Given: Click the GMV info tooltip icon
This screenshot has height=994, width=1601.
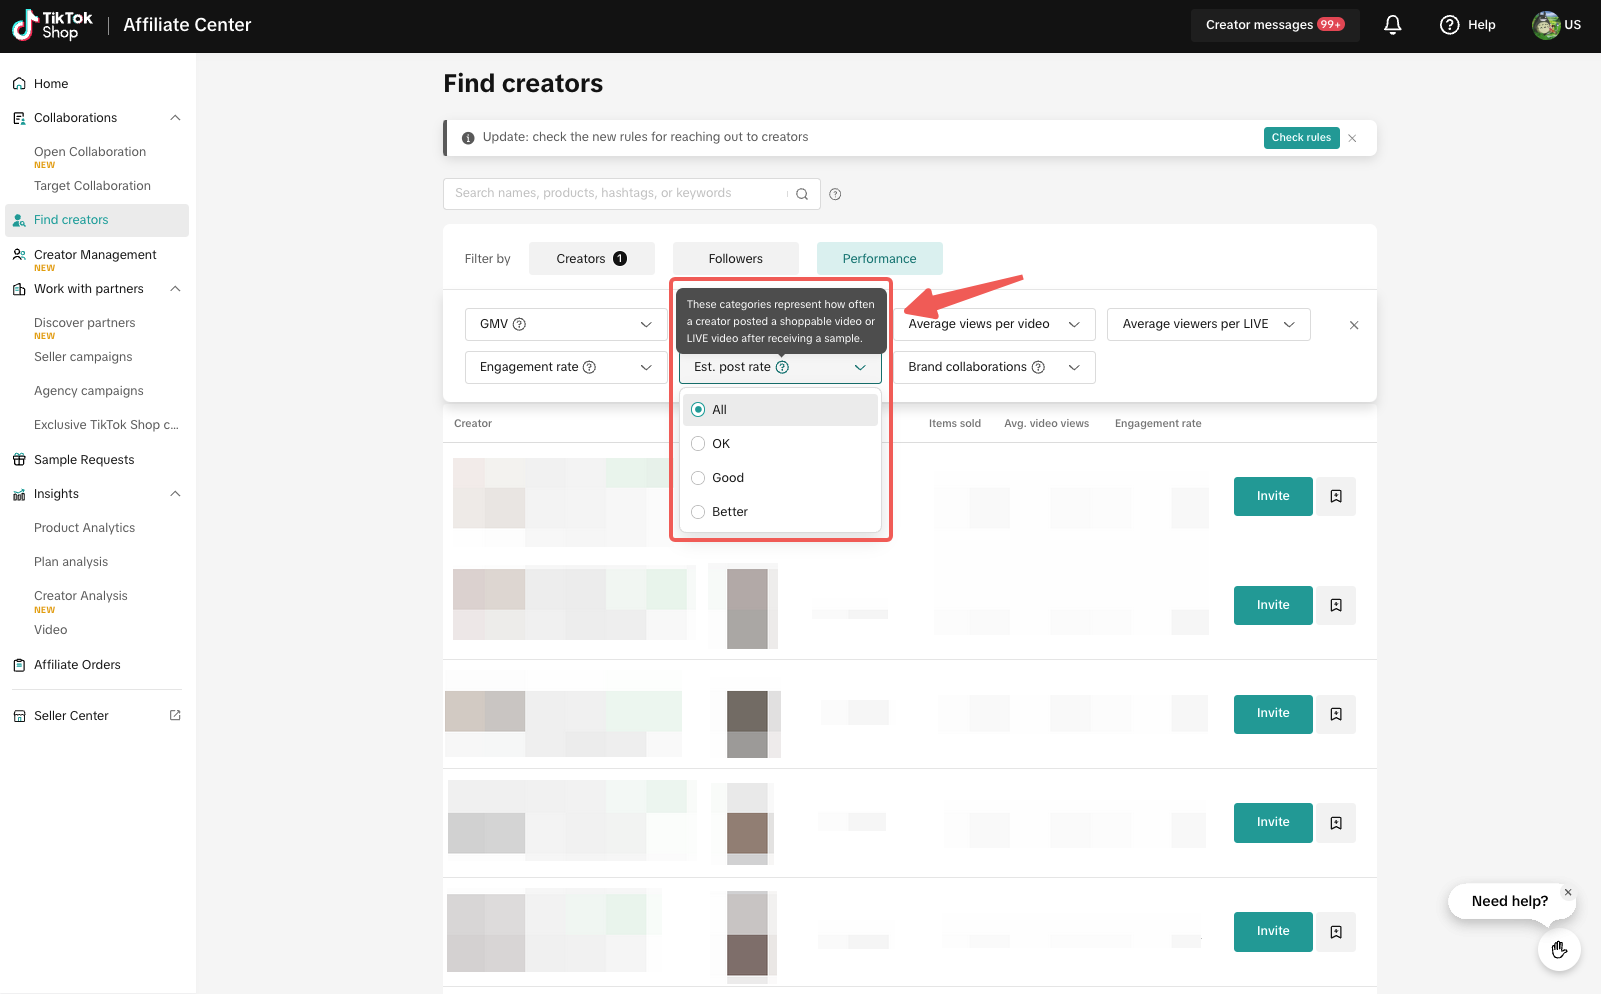Looking at the screenshot, I should click(x=519, y=324).
